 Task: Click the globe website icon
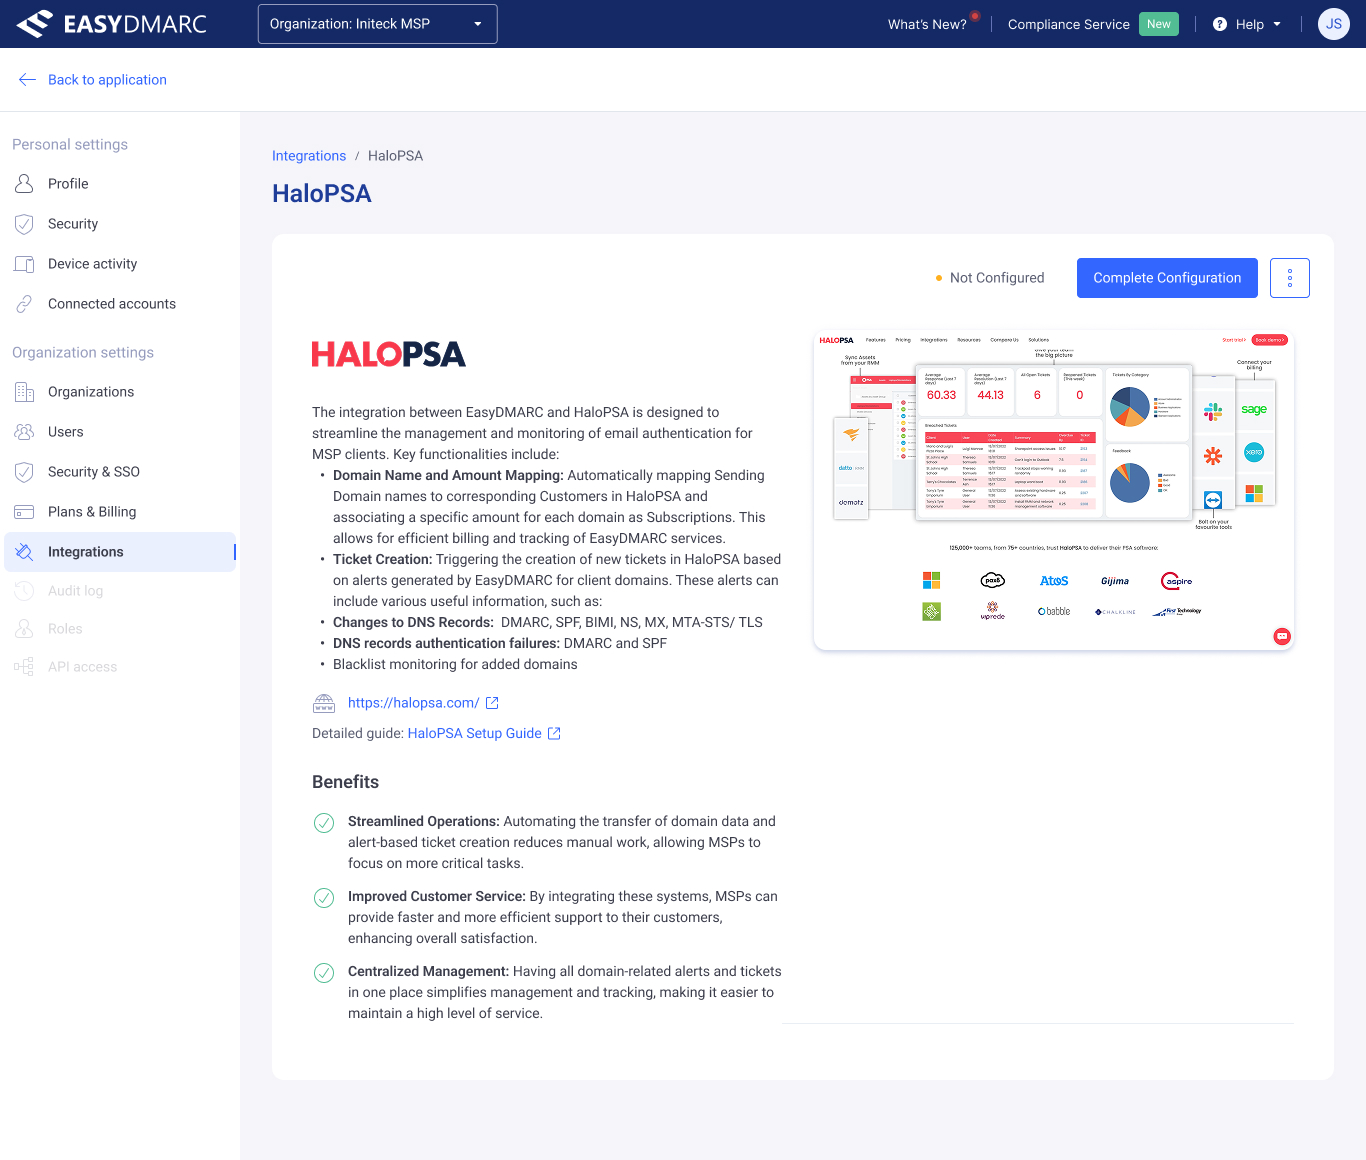324,703
